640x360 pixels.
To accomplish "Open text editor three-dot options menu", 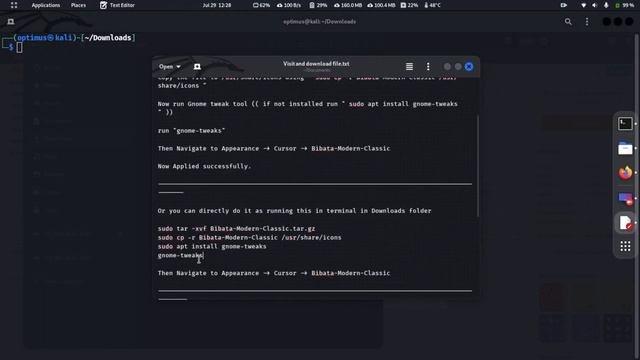I will tap(428, 67).
